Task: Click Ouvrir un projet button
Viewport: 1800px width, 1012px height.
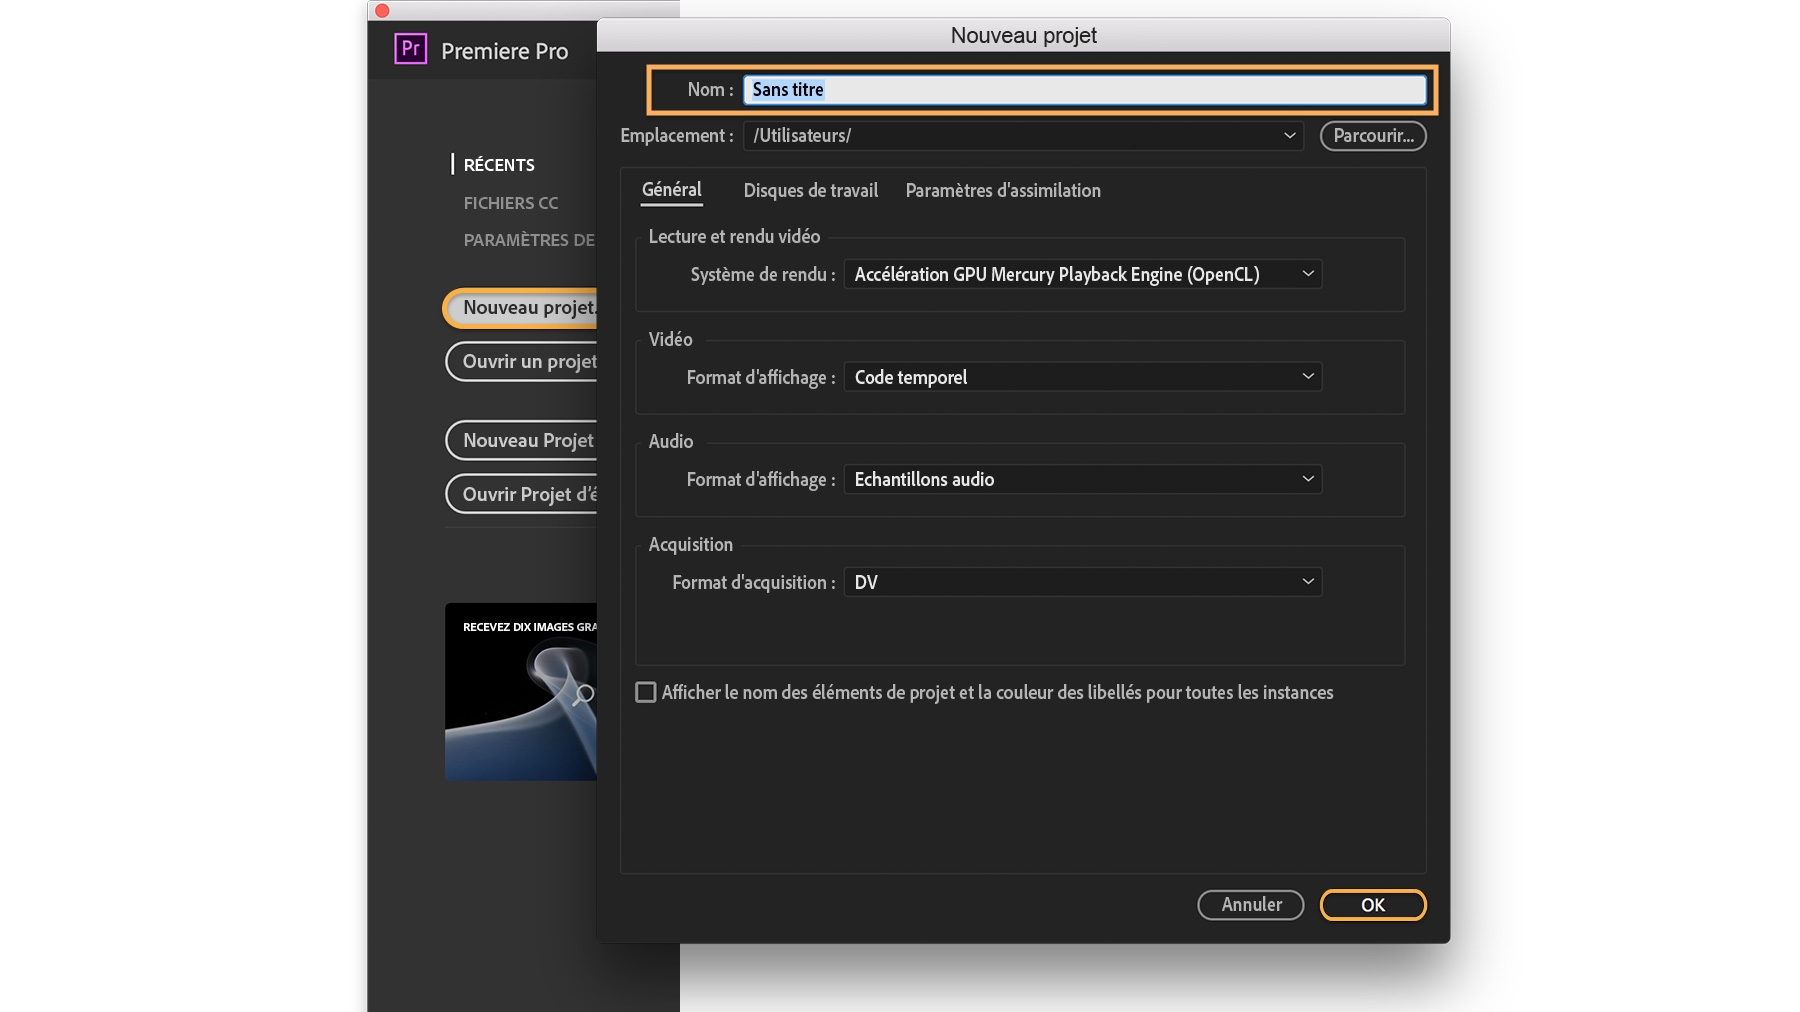Action: 521,362
